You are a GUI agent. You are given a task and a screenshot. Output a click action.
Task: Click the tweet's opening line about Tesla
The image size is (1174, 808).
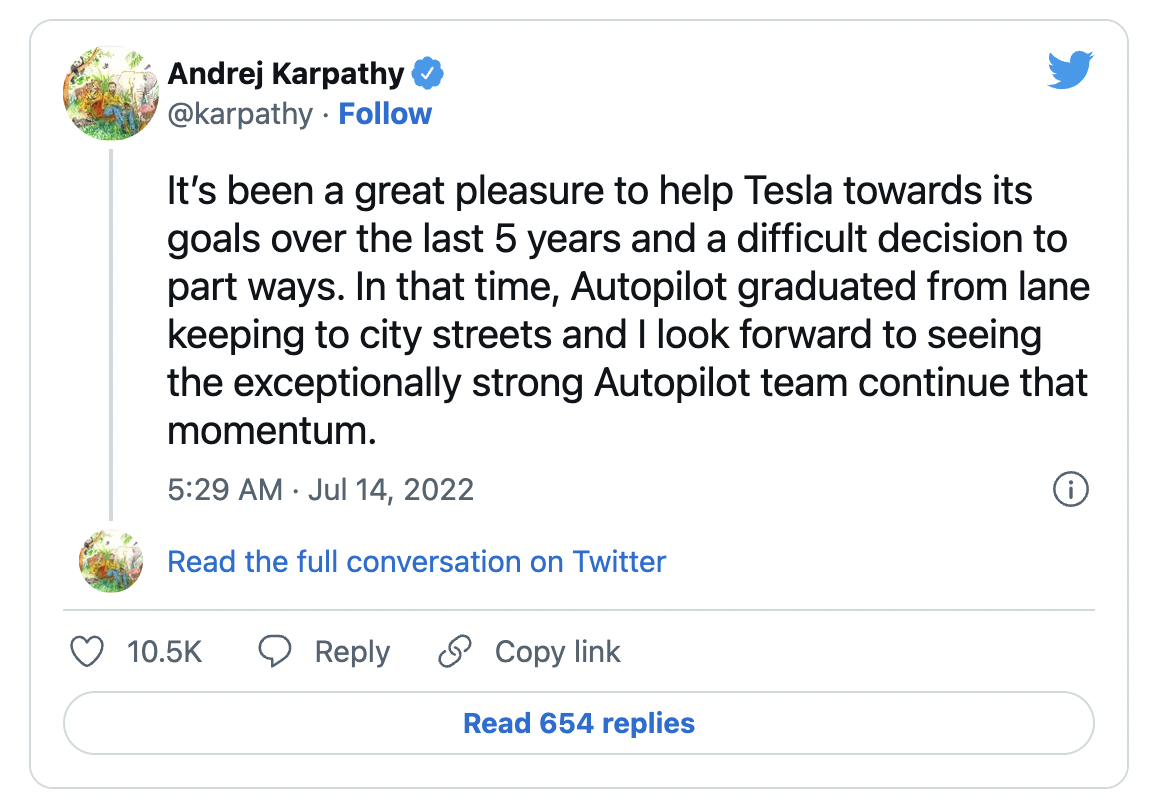coord(599,192)
